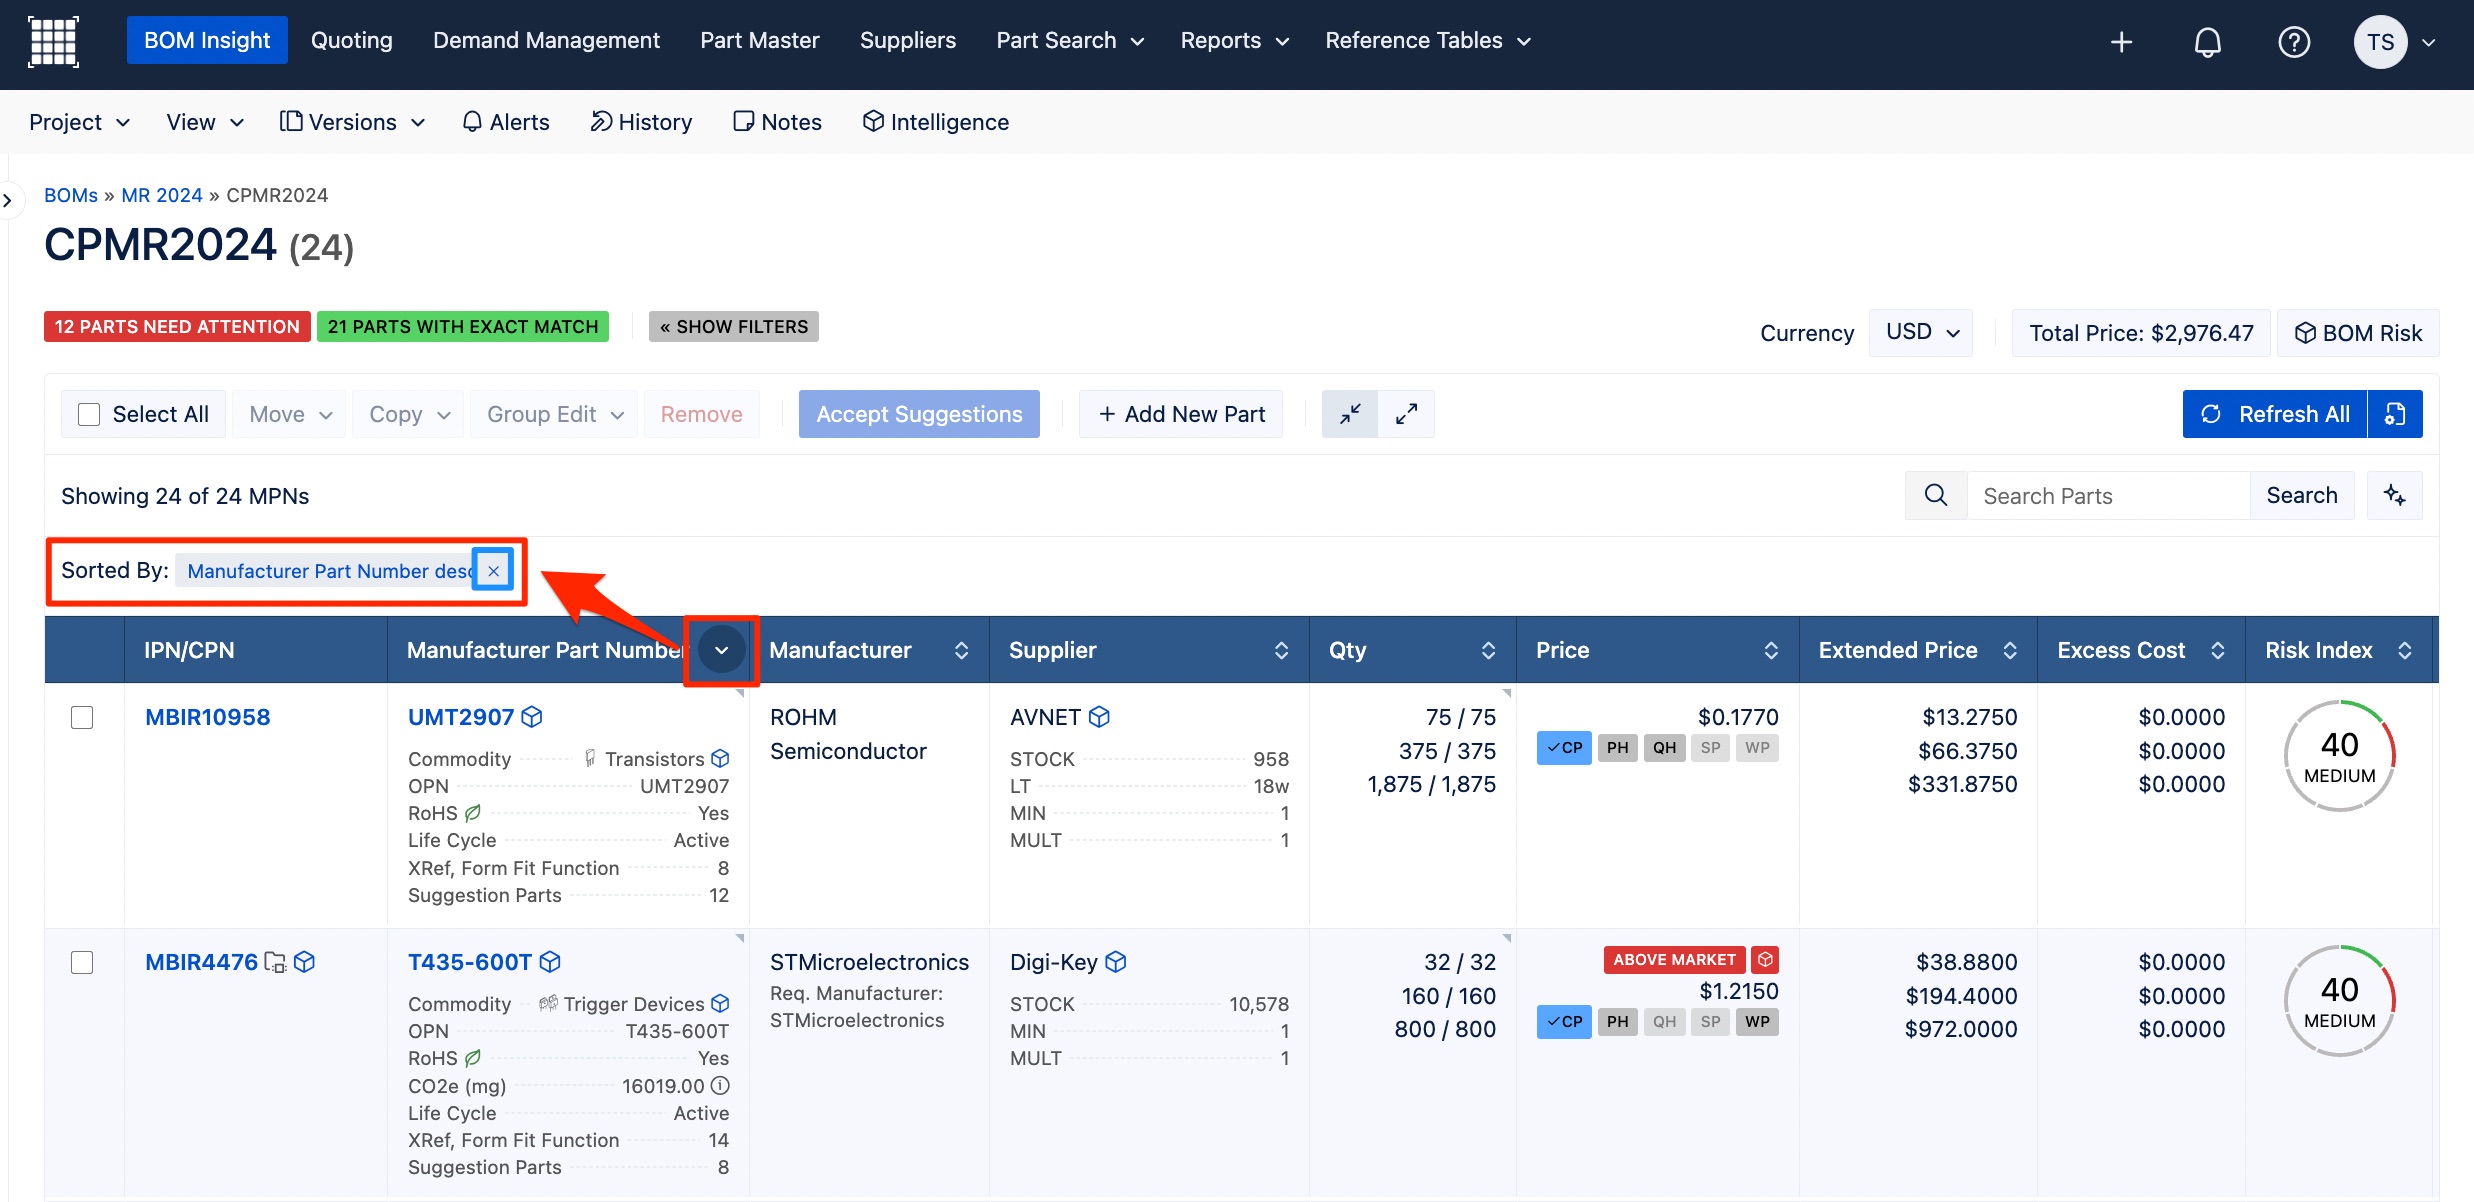
Task: Click the refresh settings icon beside Refresh All
Action: 2395,414
